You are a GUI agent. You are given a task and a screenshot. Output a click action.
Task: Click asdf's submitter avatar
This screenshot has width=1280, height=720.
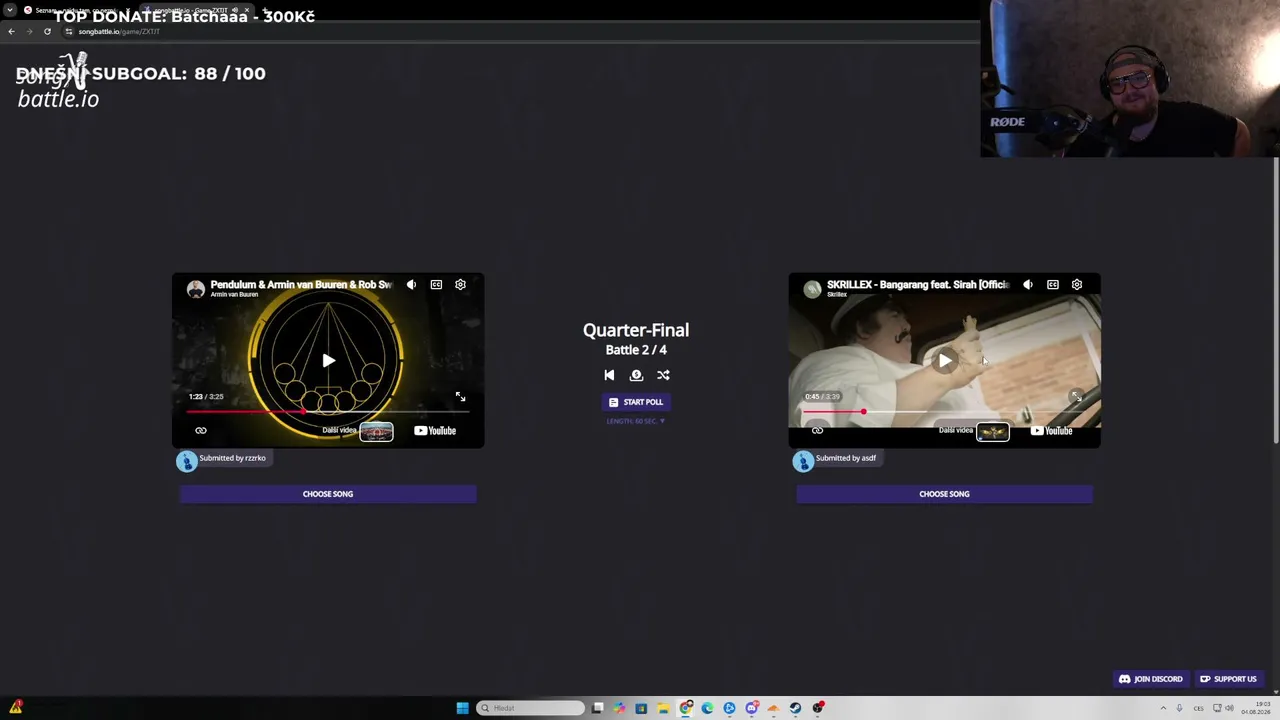click(x=803, y=460)
